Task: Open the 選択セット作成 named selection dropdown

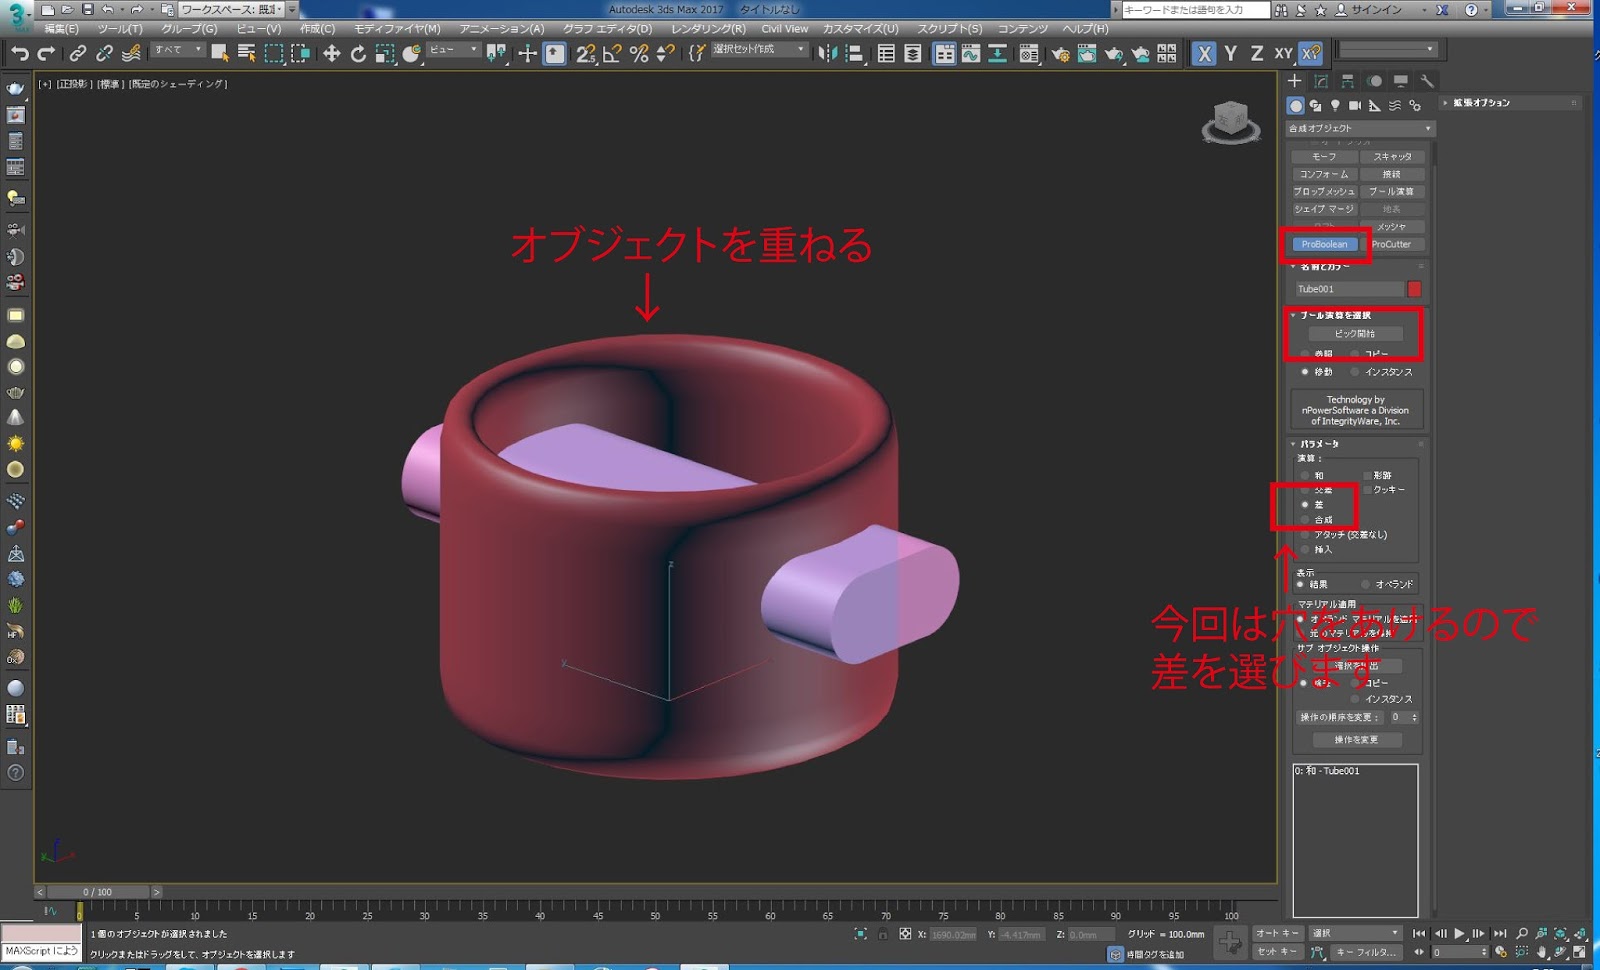Action: 758,50
